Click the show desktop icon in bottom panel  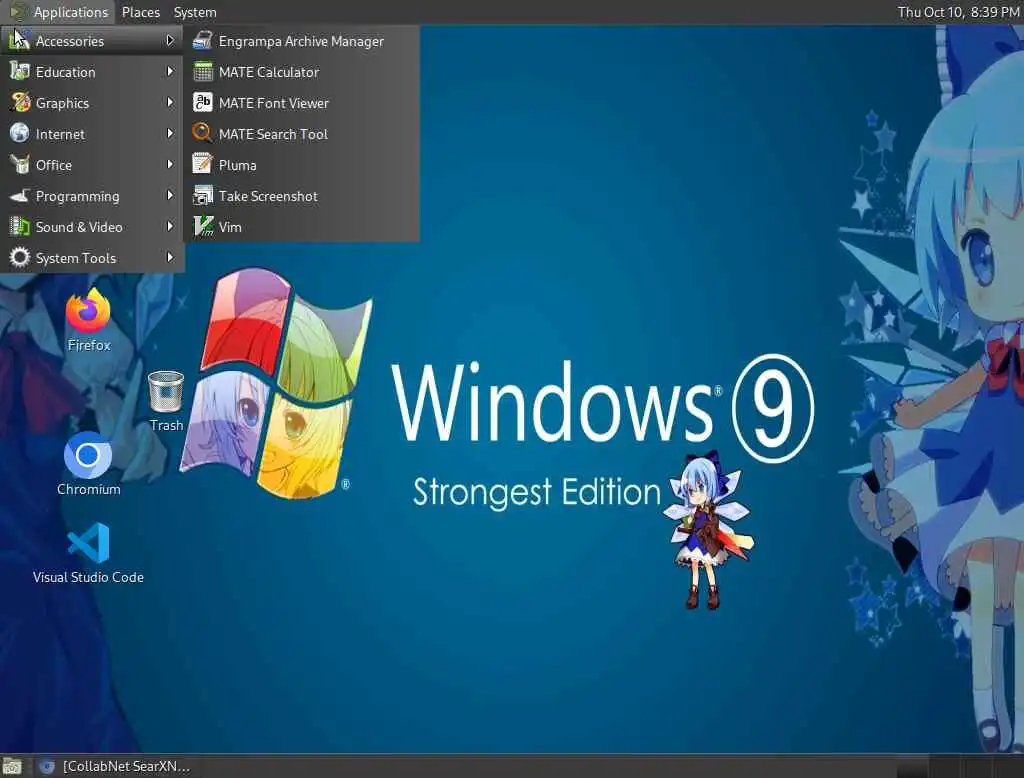tap(12, 766)
